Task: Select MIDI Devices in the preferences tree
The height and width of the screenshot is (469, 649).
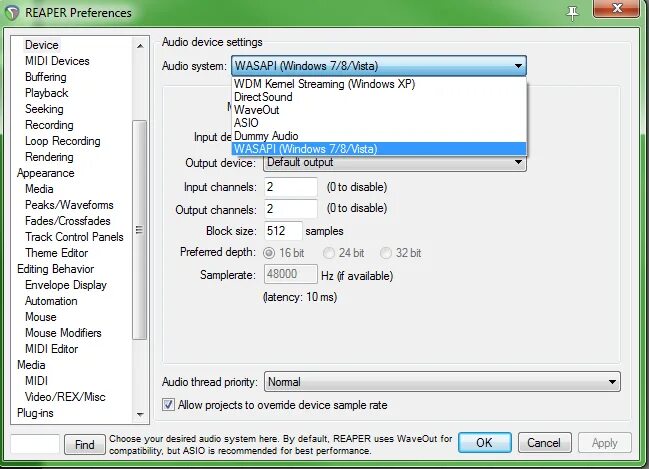Action: (x=57, y=61)
